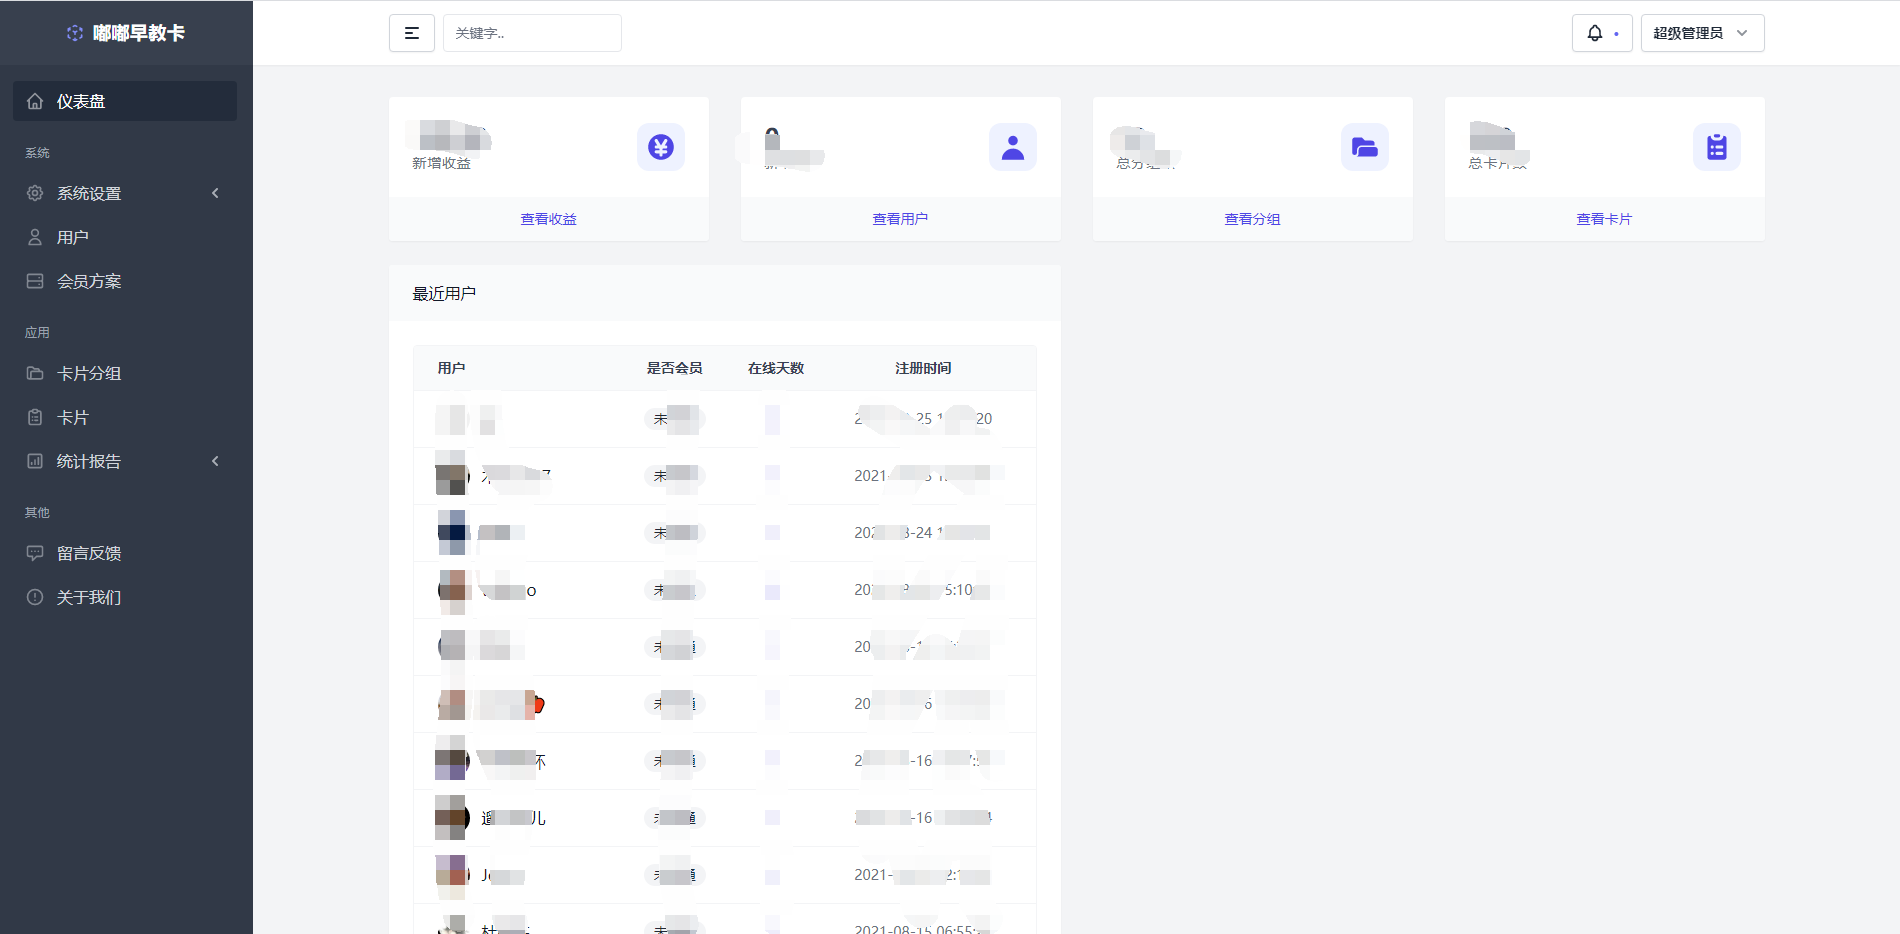
Task: Select the 用户 user icon in sidebar
Action: click(x=36, y=236)
